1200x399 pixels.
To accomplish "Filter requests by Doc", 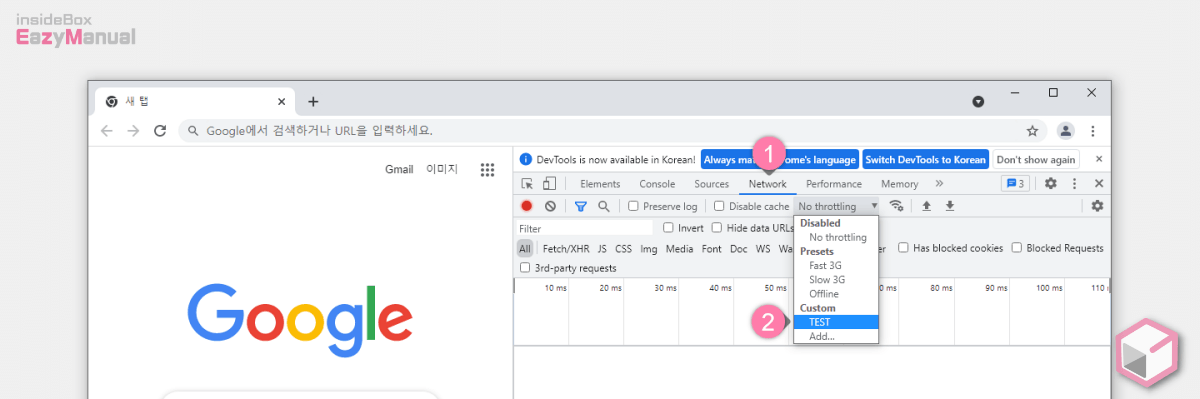I will 738,248.
